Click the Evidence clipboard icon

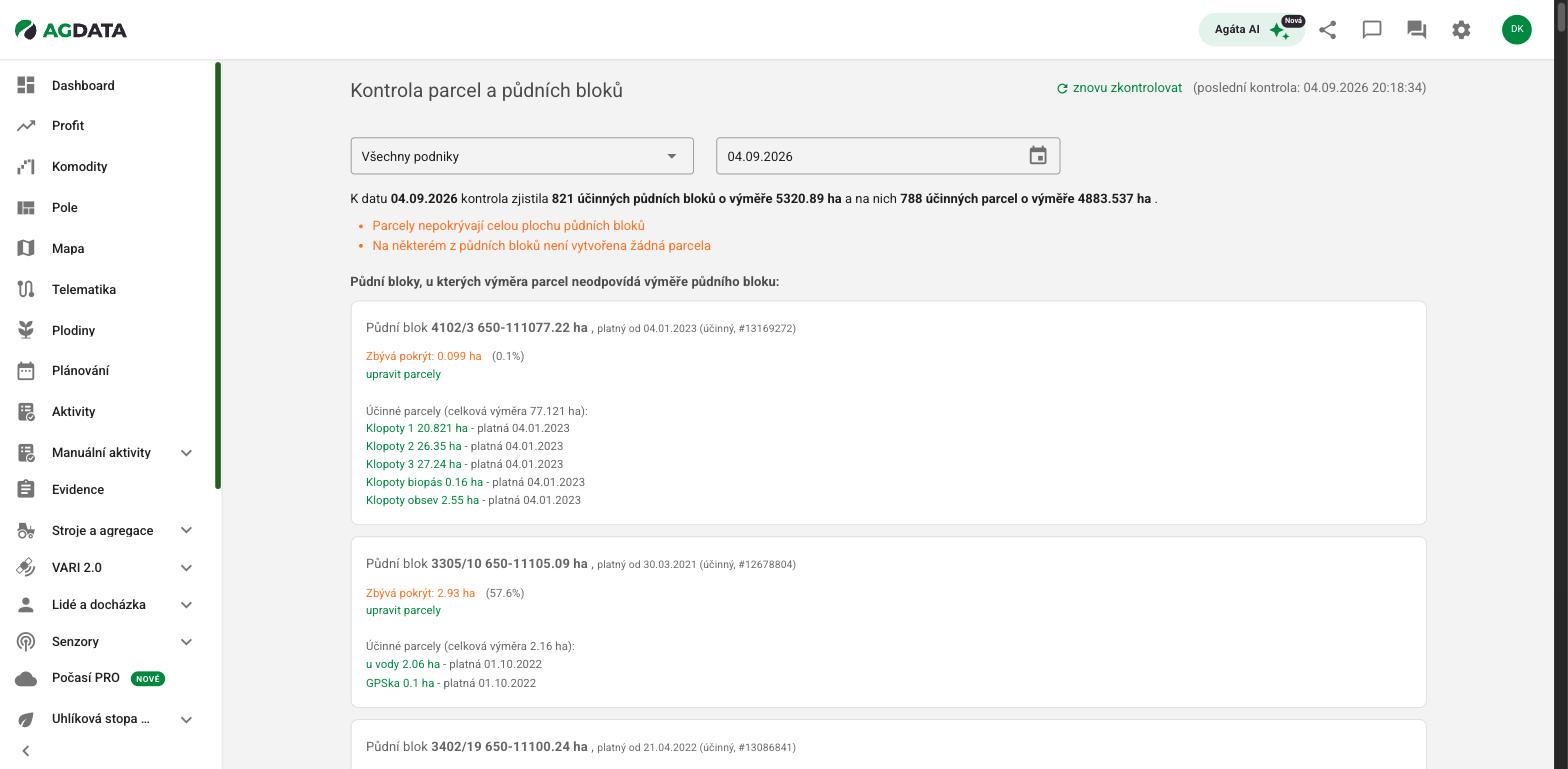point(26,489)
